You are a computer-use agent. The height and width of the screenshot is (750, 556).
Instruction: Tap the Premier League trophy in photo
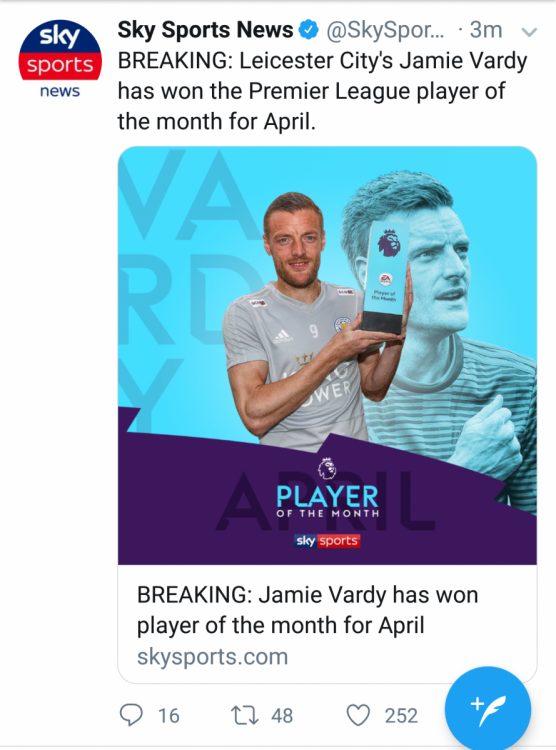pyautogui.click(x=386, y=276)
